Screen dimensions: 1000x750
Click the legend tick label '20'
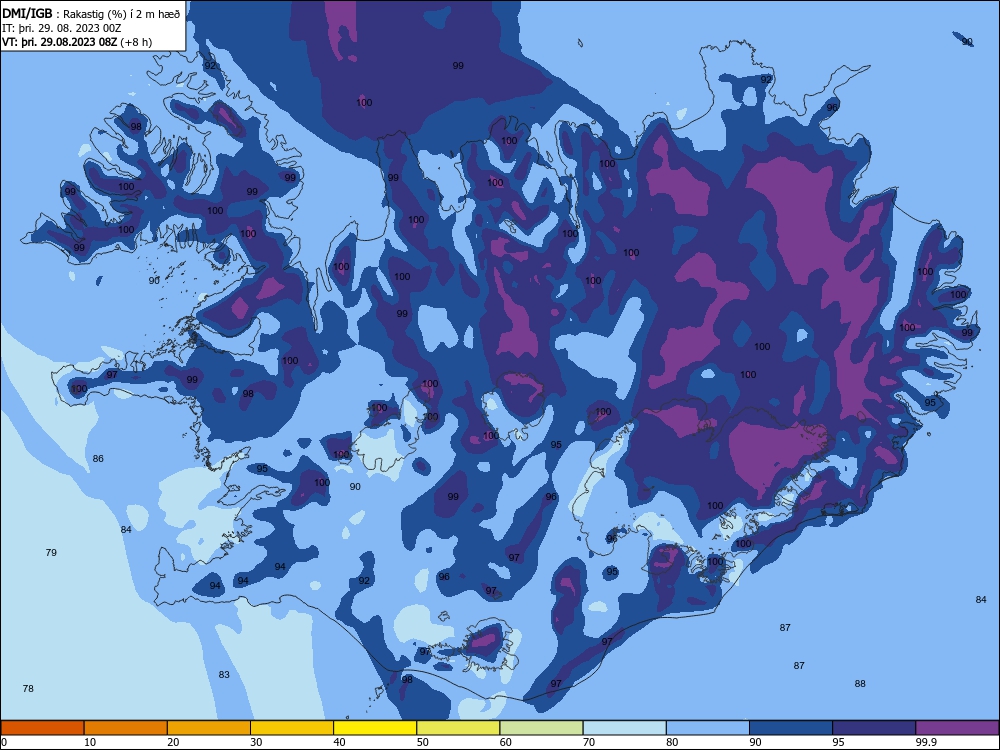(x=173, y=742)
